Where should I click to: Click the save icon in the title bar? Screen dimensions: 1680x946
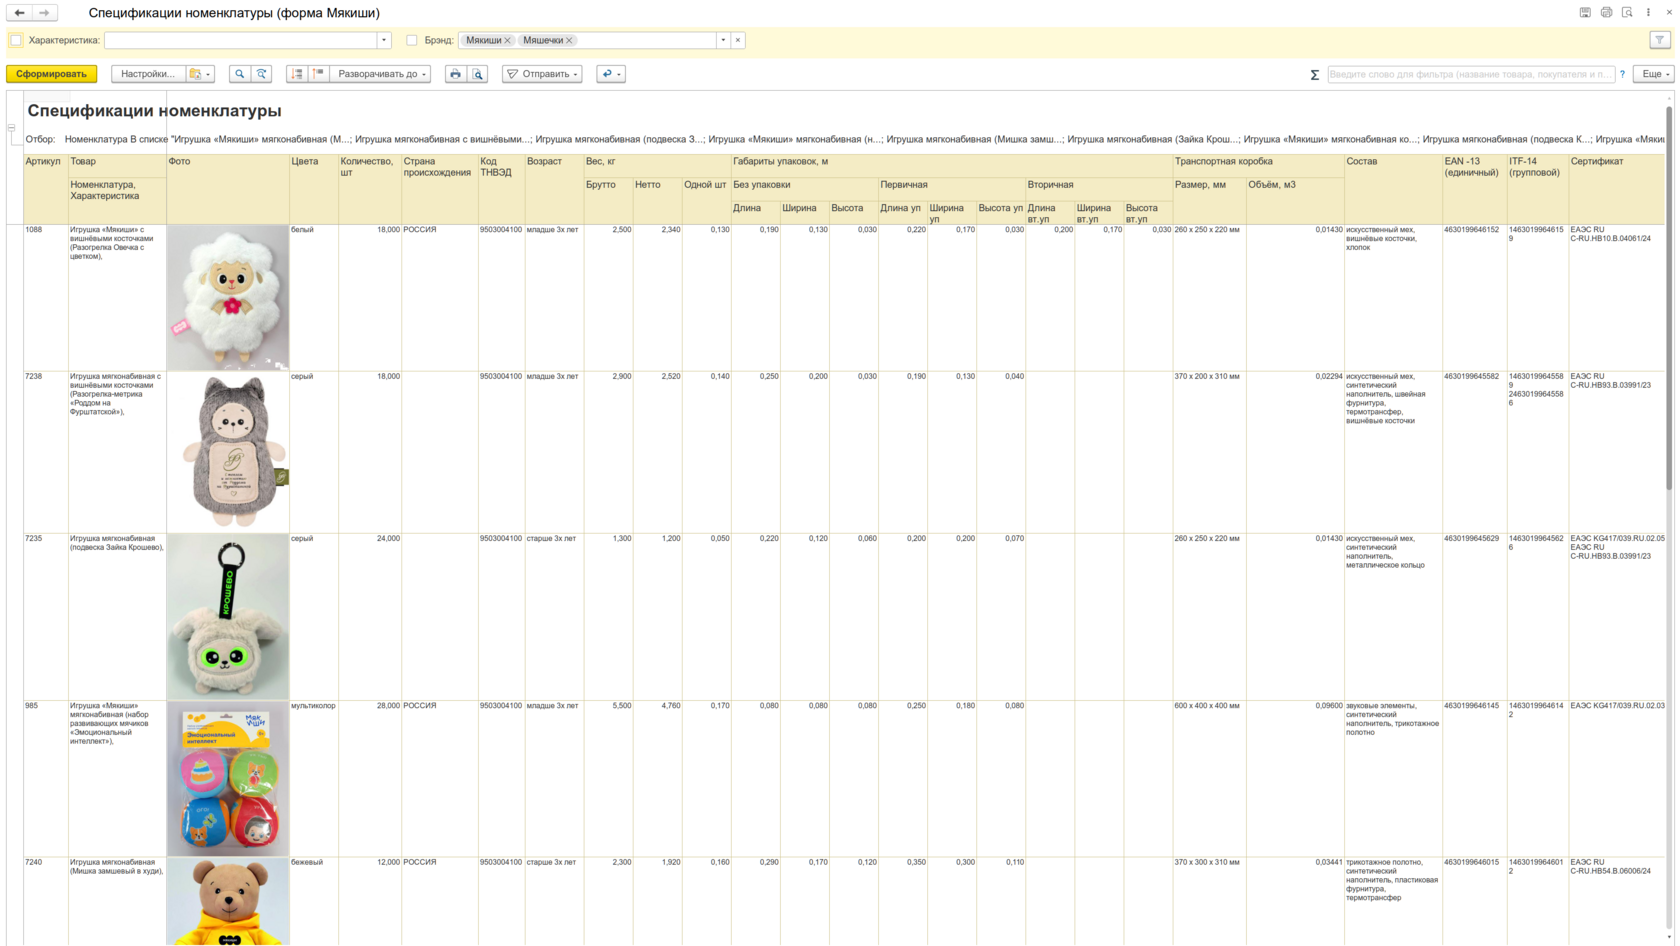(x=1585, y=13)
